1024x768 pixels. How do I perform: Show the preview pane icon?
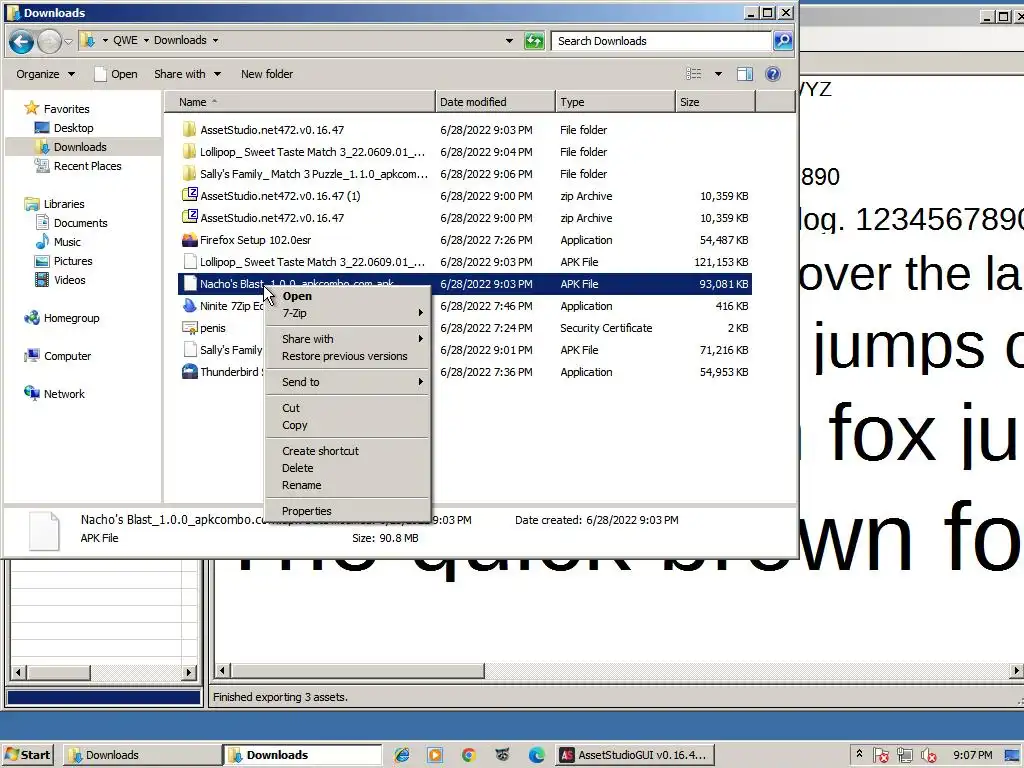744,74
